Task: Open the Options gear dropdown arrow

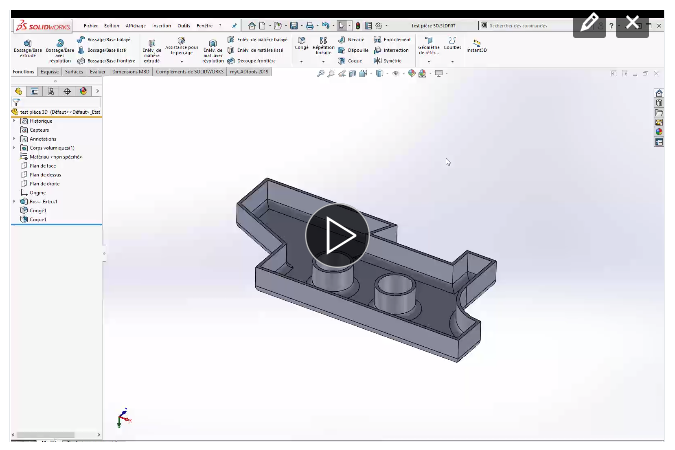Action: (386, 26)
